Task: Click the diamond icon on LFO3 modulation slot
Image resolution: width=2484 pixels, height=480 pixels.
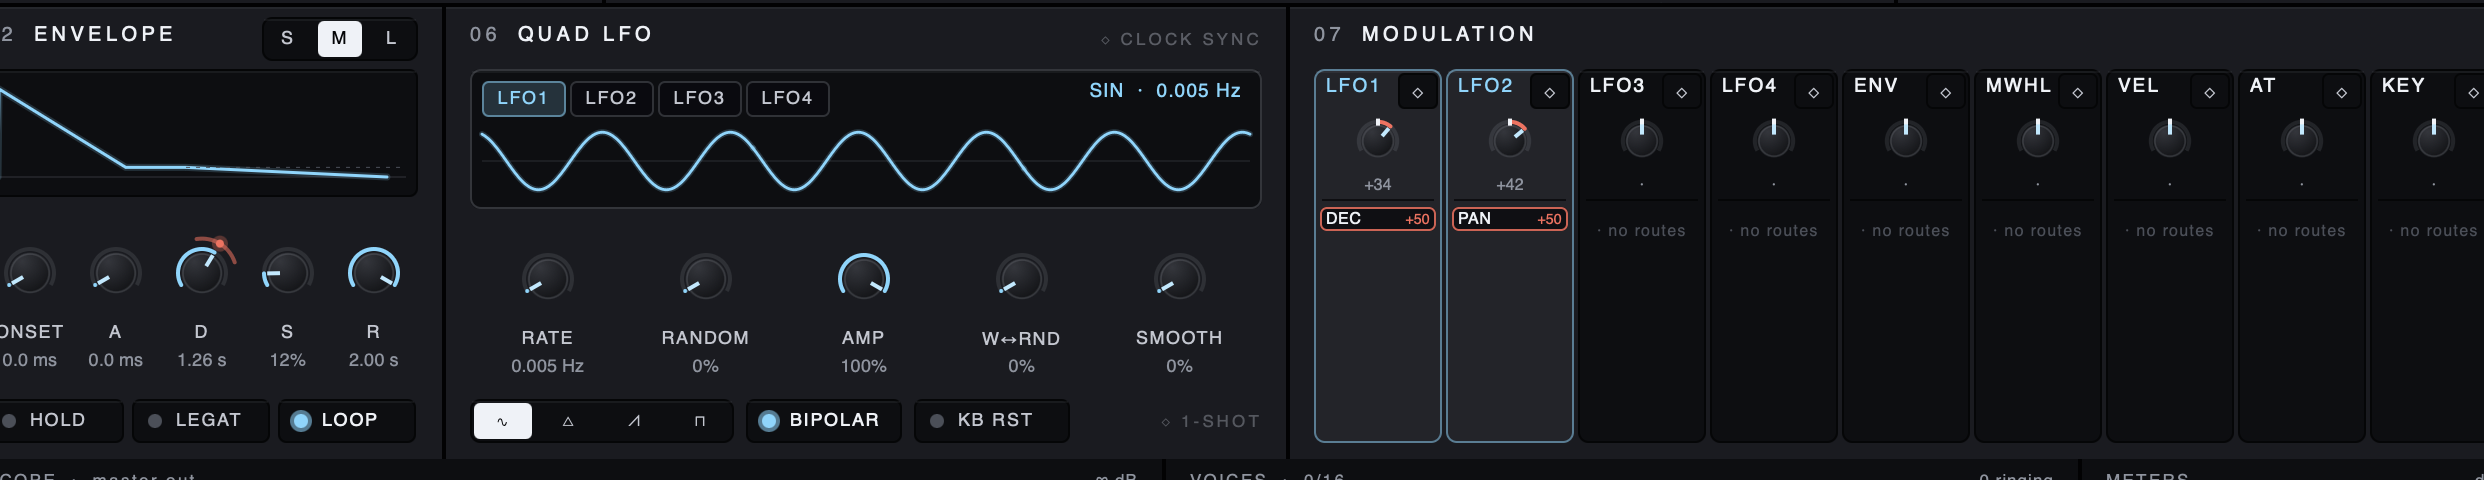Action: click(x=1681, y=92)
